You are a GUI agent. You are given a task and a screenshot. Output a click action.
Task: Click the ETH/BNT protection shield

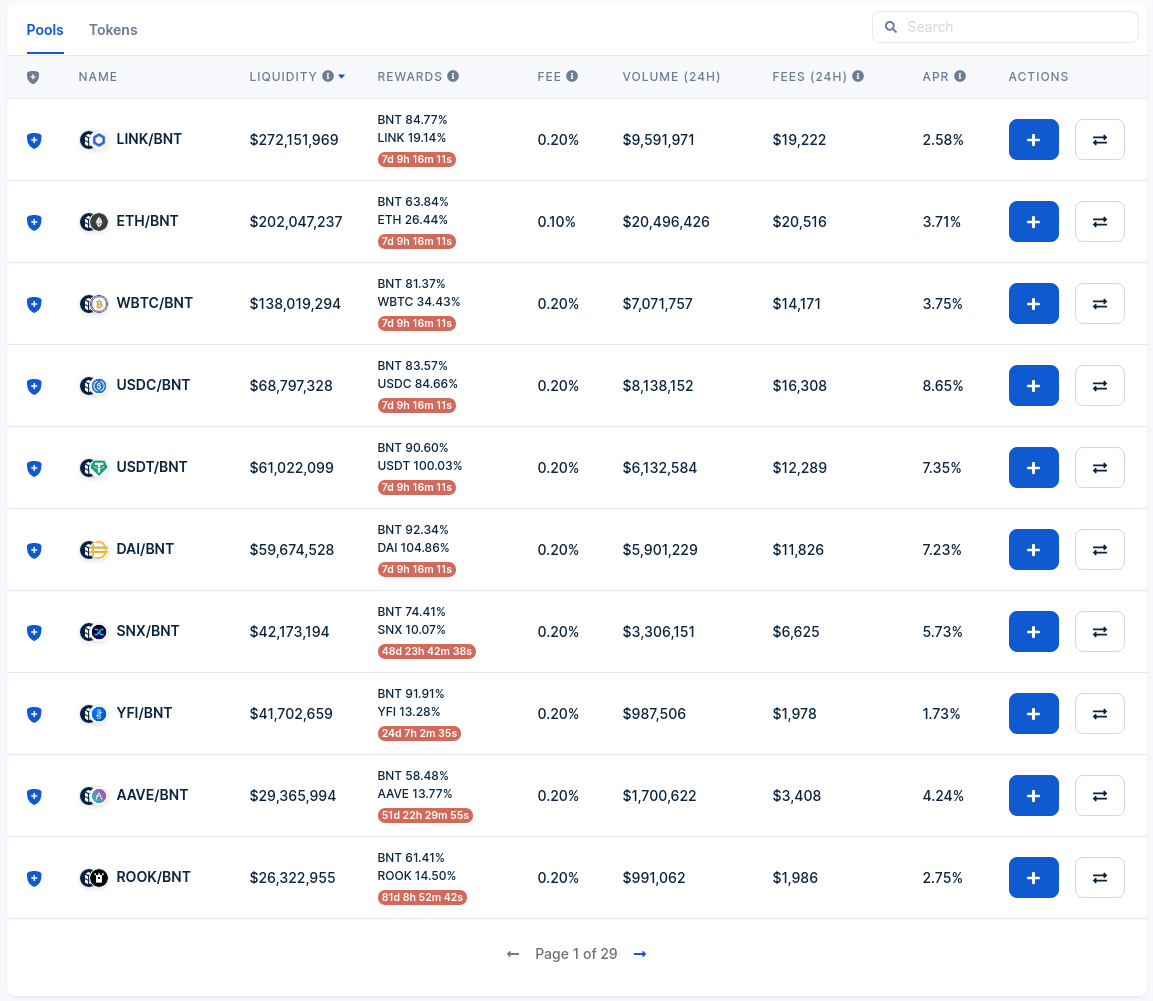(x=34, y=222)
